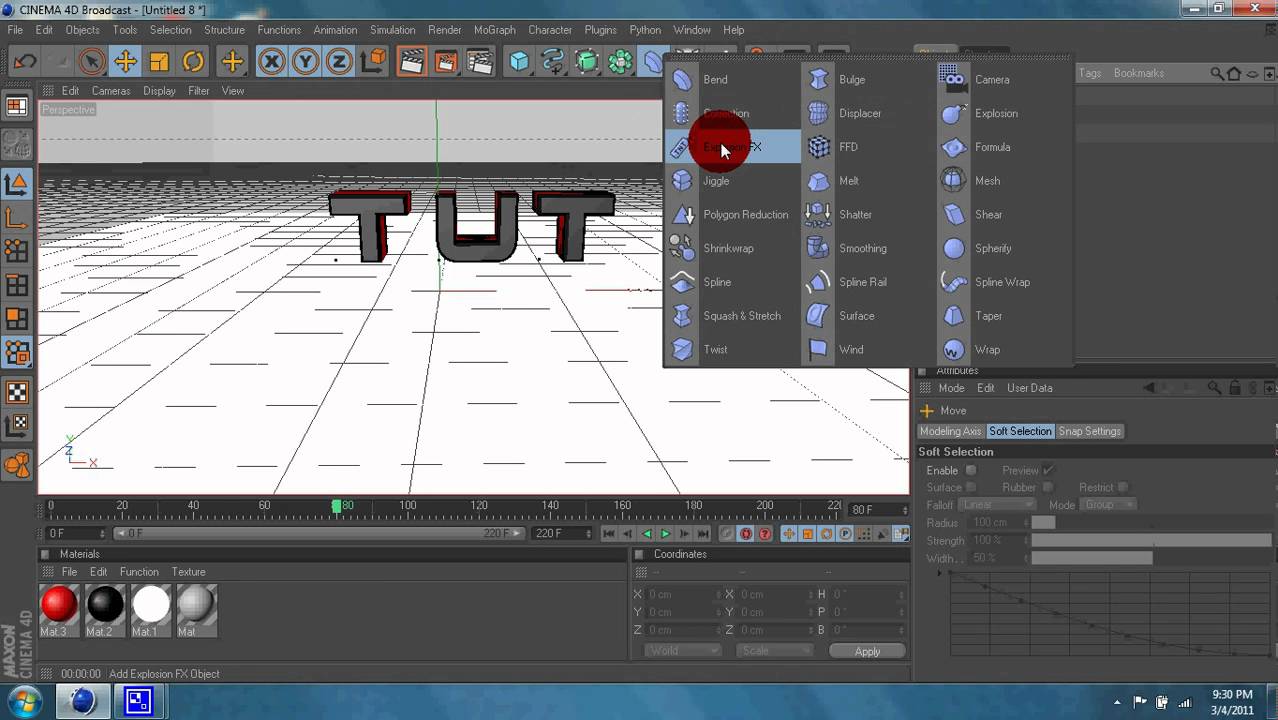This screenshot has width=1278, height=720.
Task: Open viewport Display menu
Action: pyautogui.click(x=159, y=91)
